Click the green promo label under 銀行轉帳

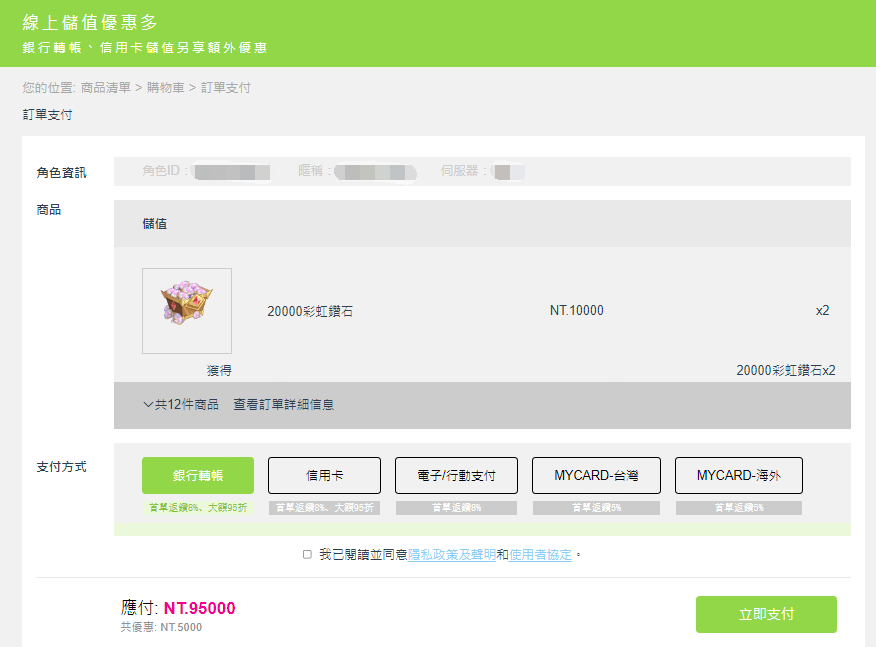point(198,508)
